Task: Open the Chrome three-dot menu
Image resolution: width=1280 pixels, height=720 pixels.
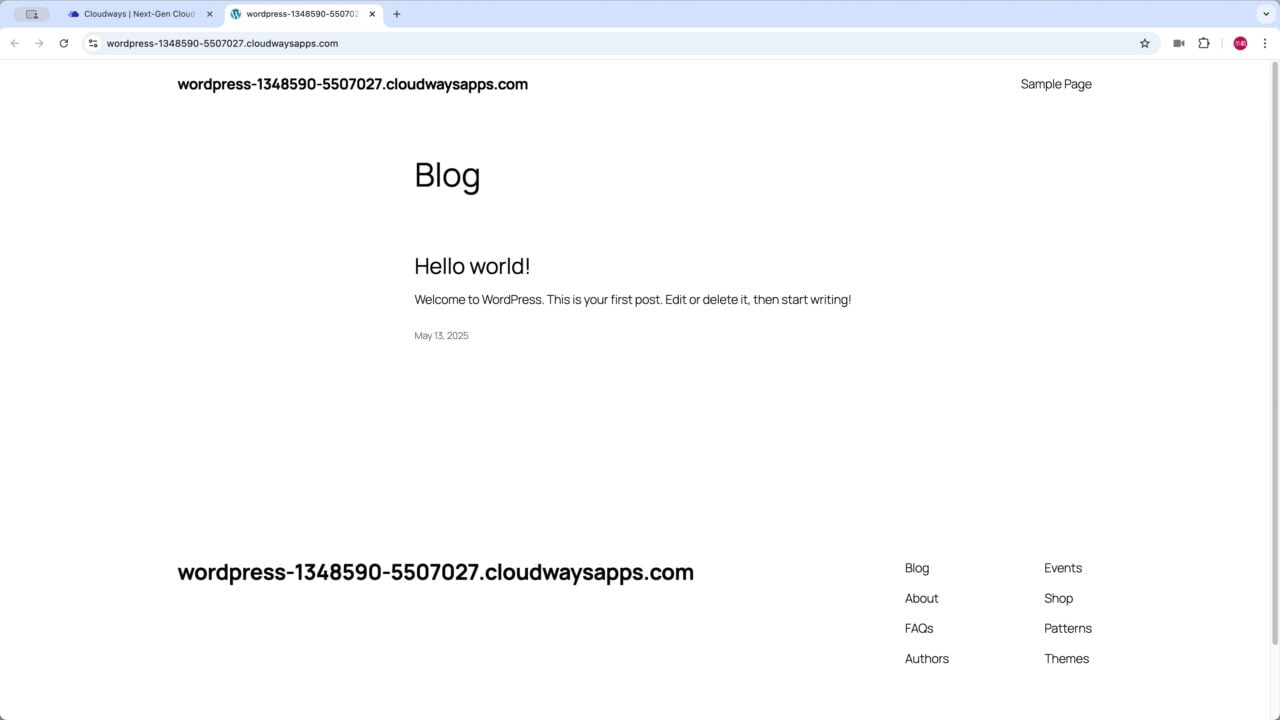Action: (1265, 43)
